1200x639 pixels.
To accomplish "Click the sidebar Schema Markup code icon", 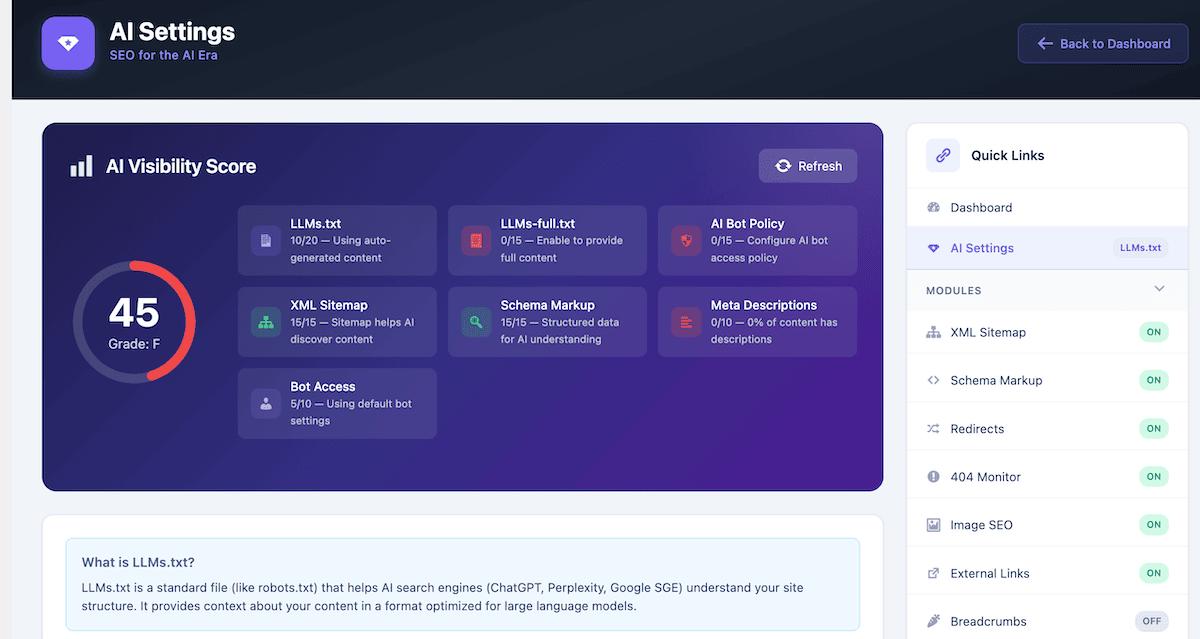I will click(x=934, y=380).
